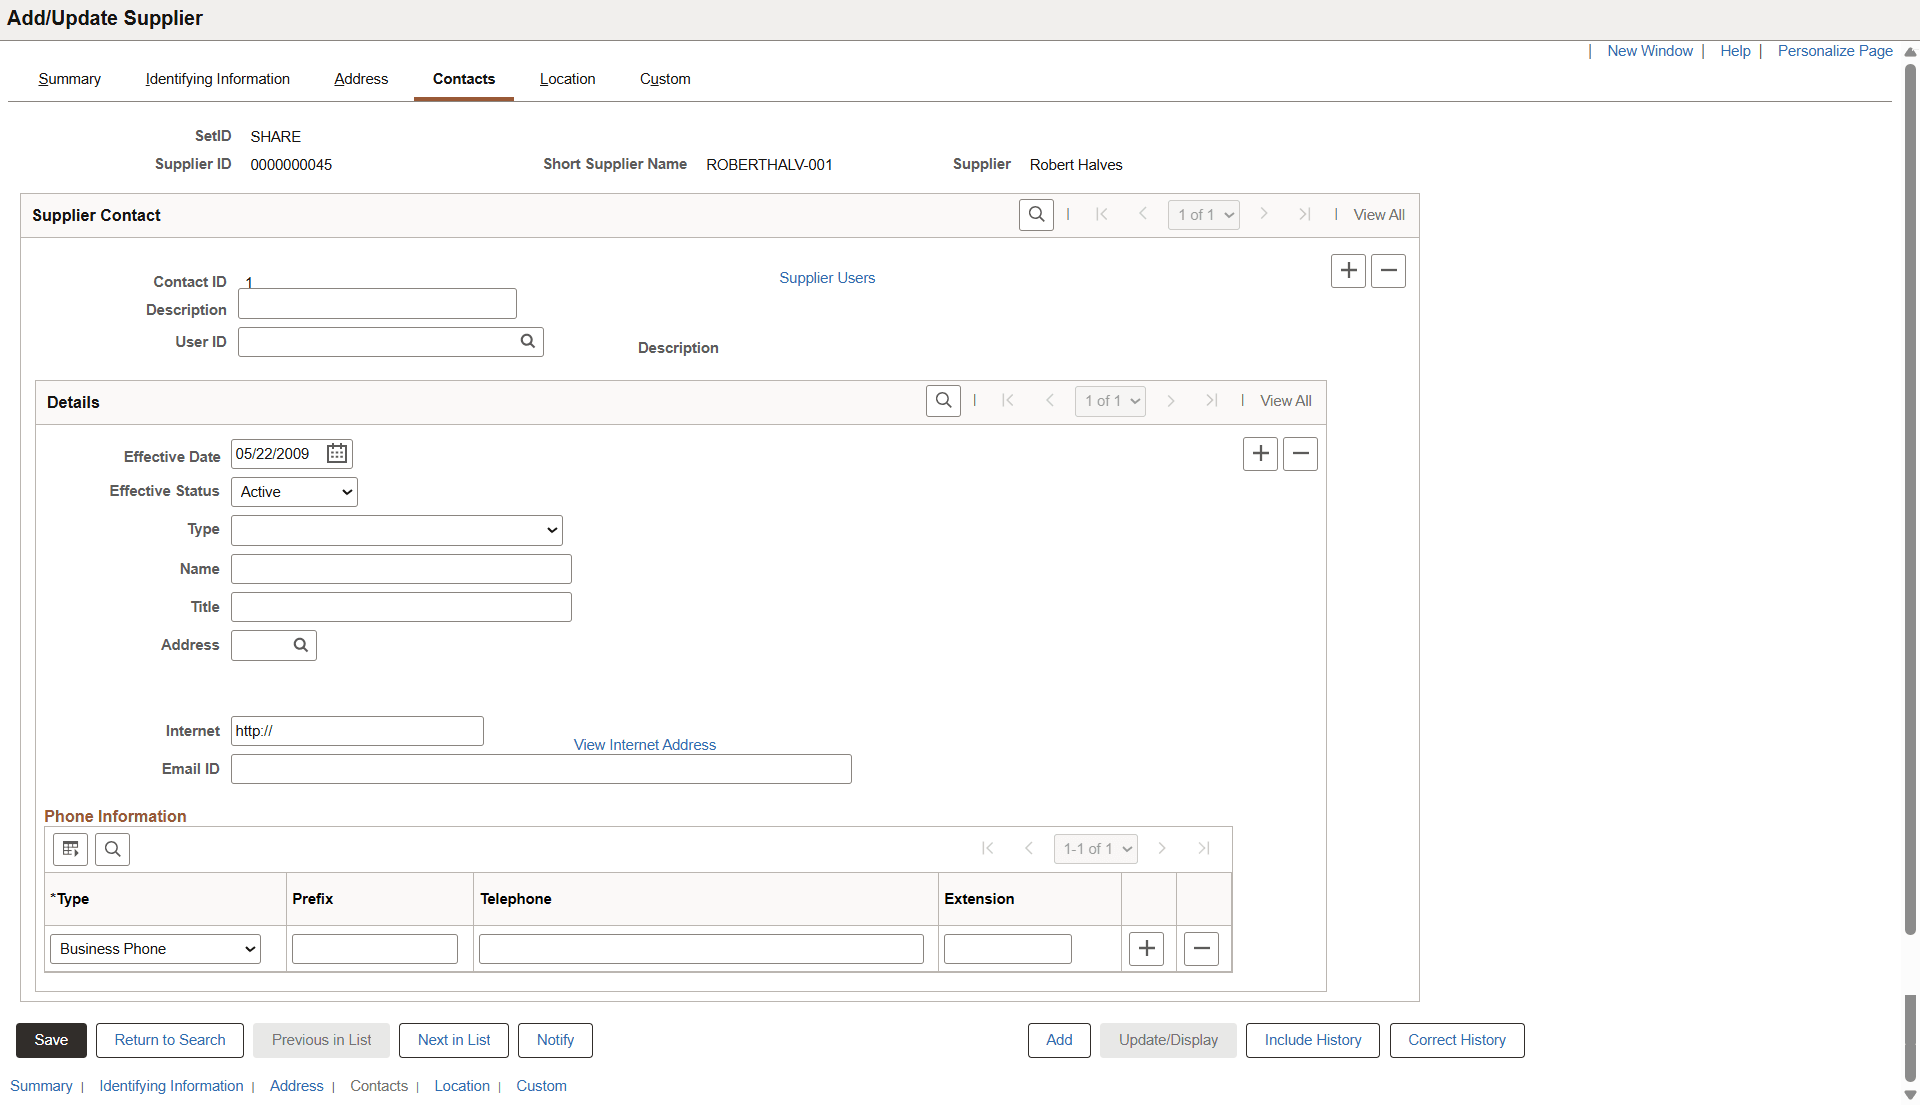
Task: Add a new Supplier Contact row
Action: (x=1348, y=270)
